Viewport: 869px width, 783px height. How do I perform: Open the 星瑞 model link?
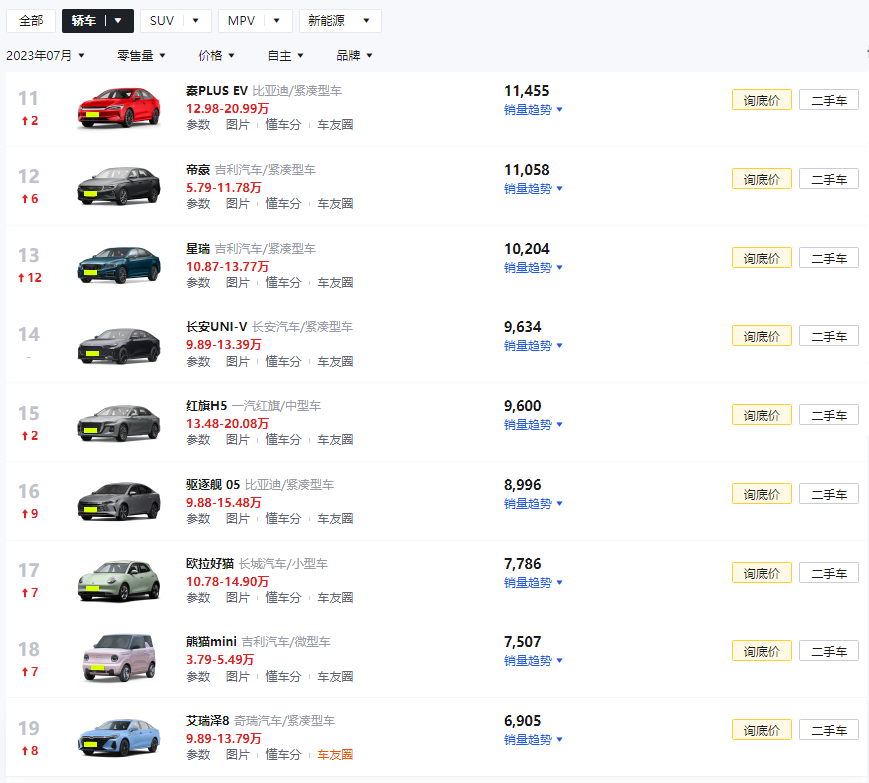point(198,249)
